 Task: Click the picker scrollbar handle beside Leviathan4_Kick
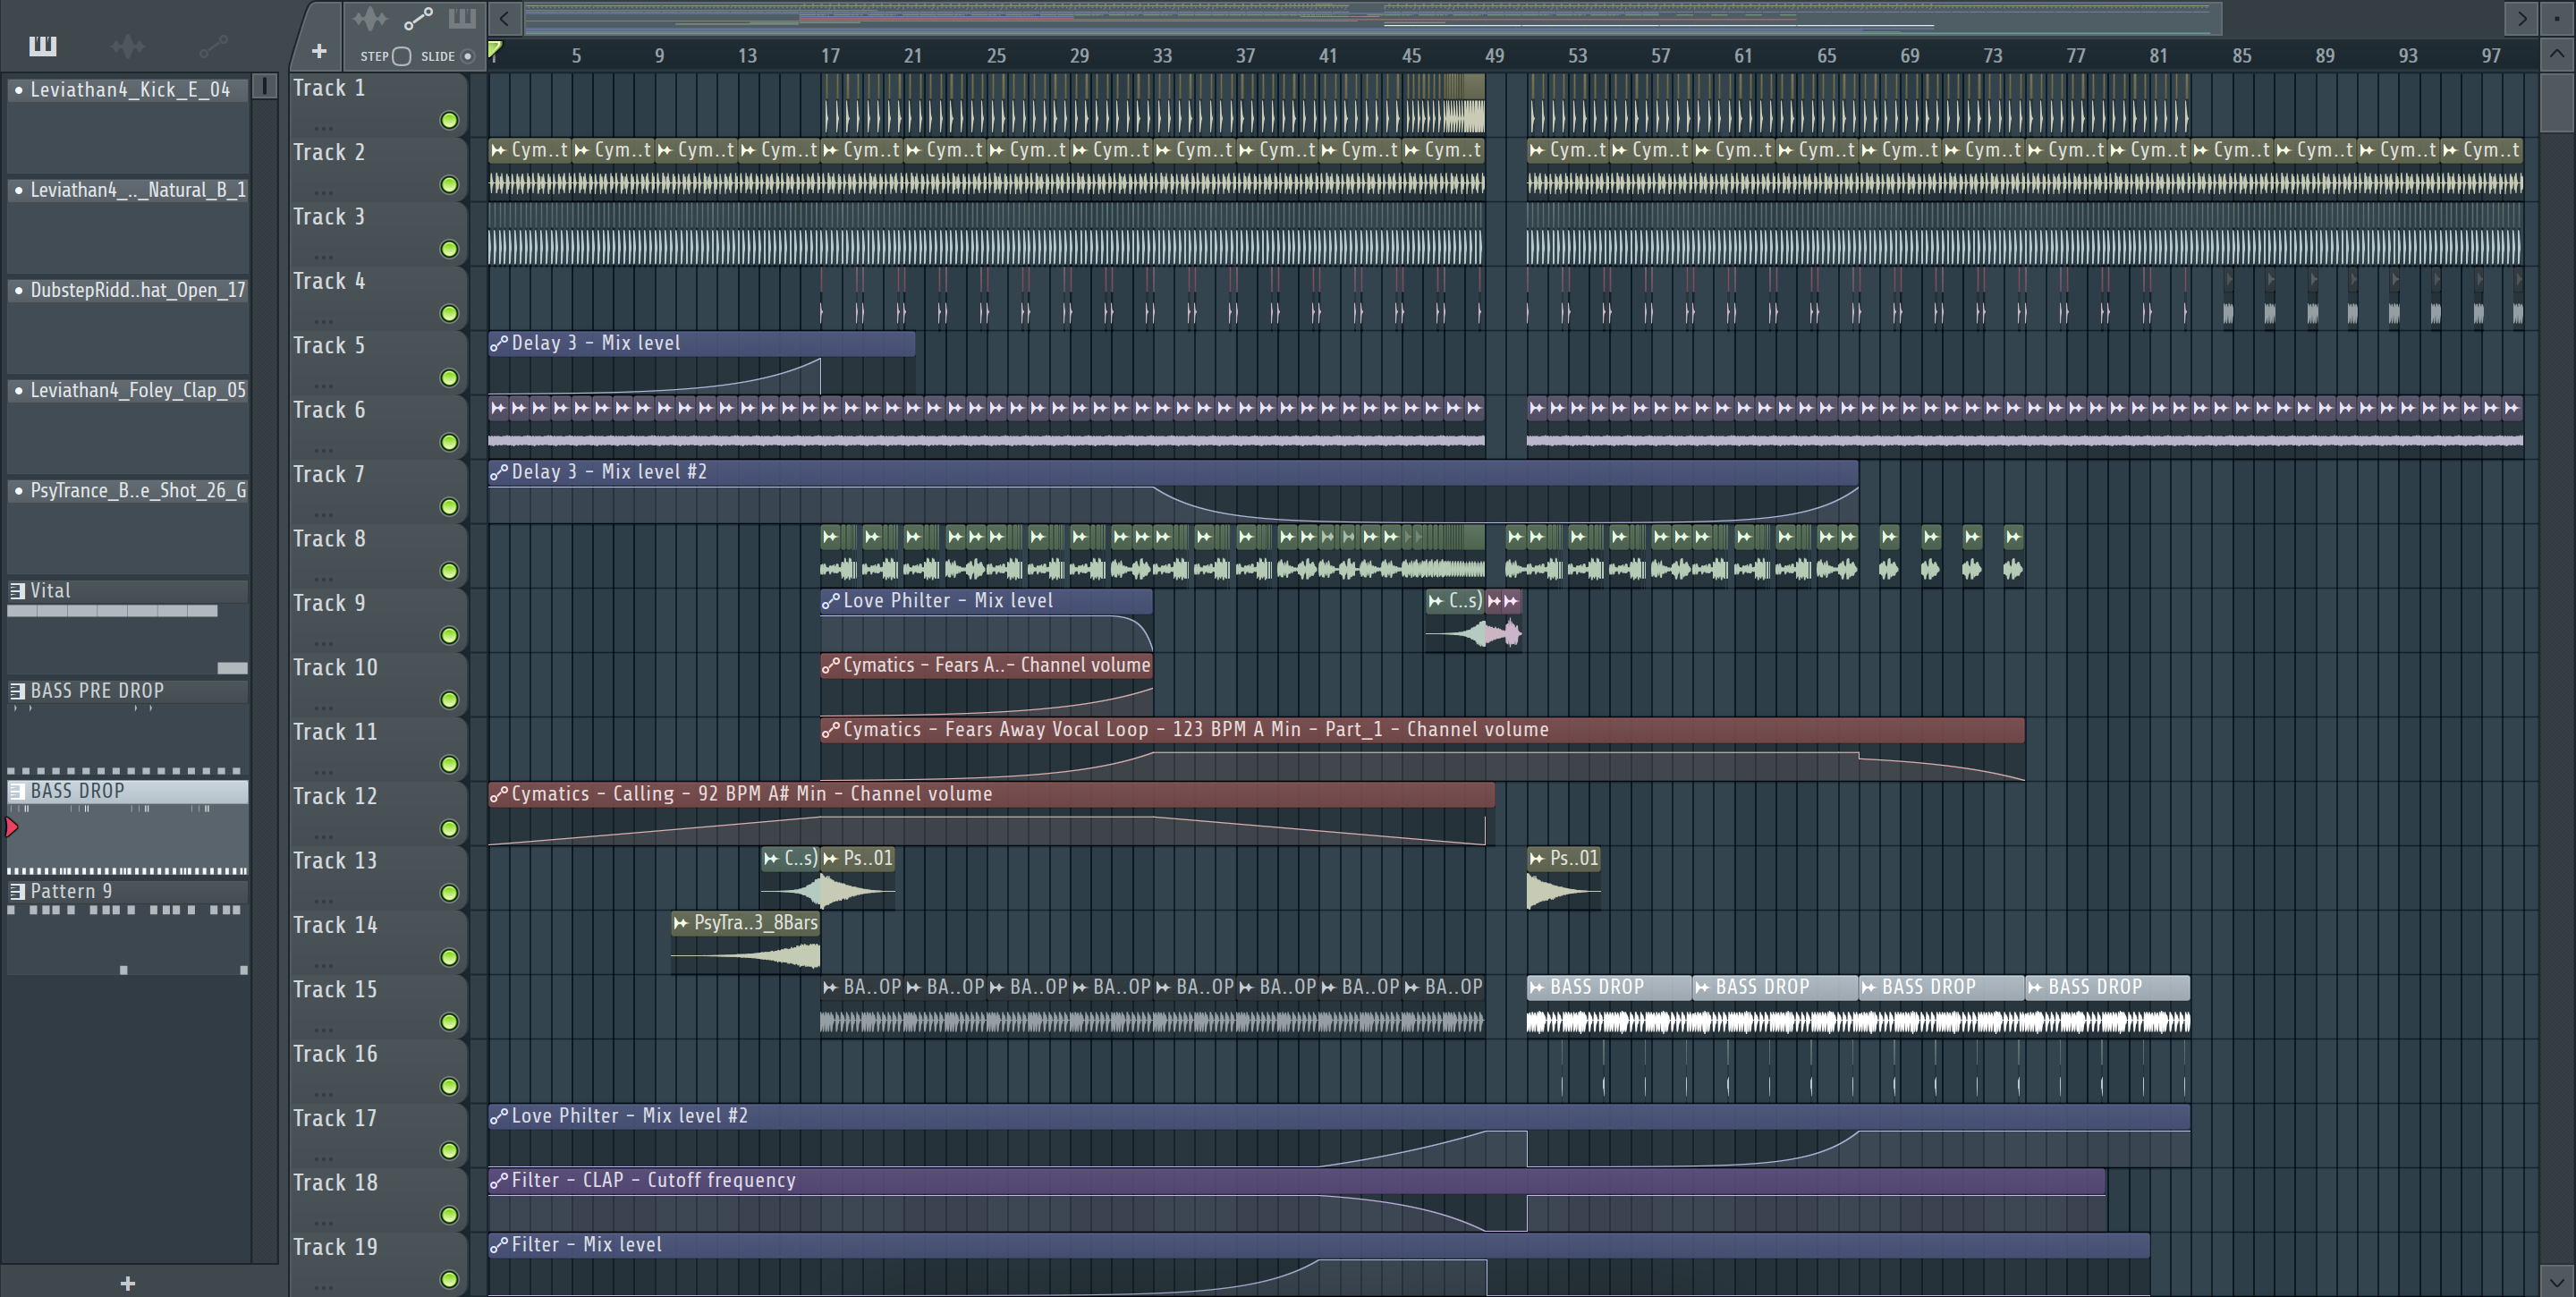click(264, 86)
